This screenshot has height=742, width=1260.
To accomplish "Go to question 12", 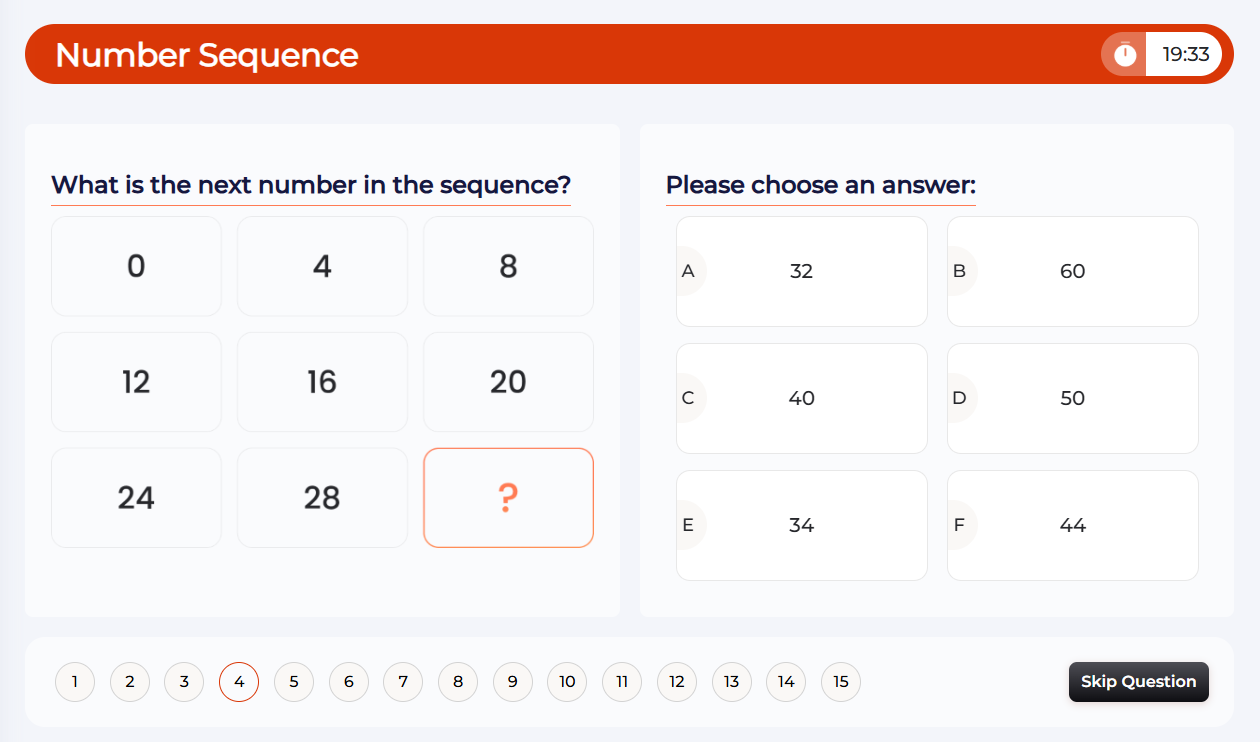I will [x=677, y=682].
